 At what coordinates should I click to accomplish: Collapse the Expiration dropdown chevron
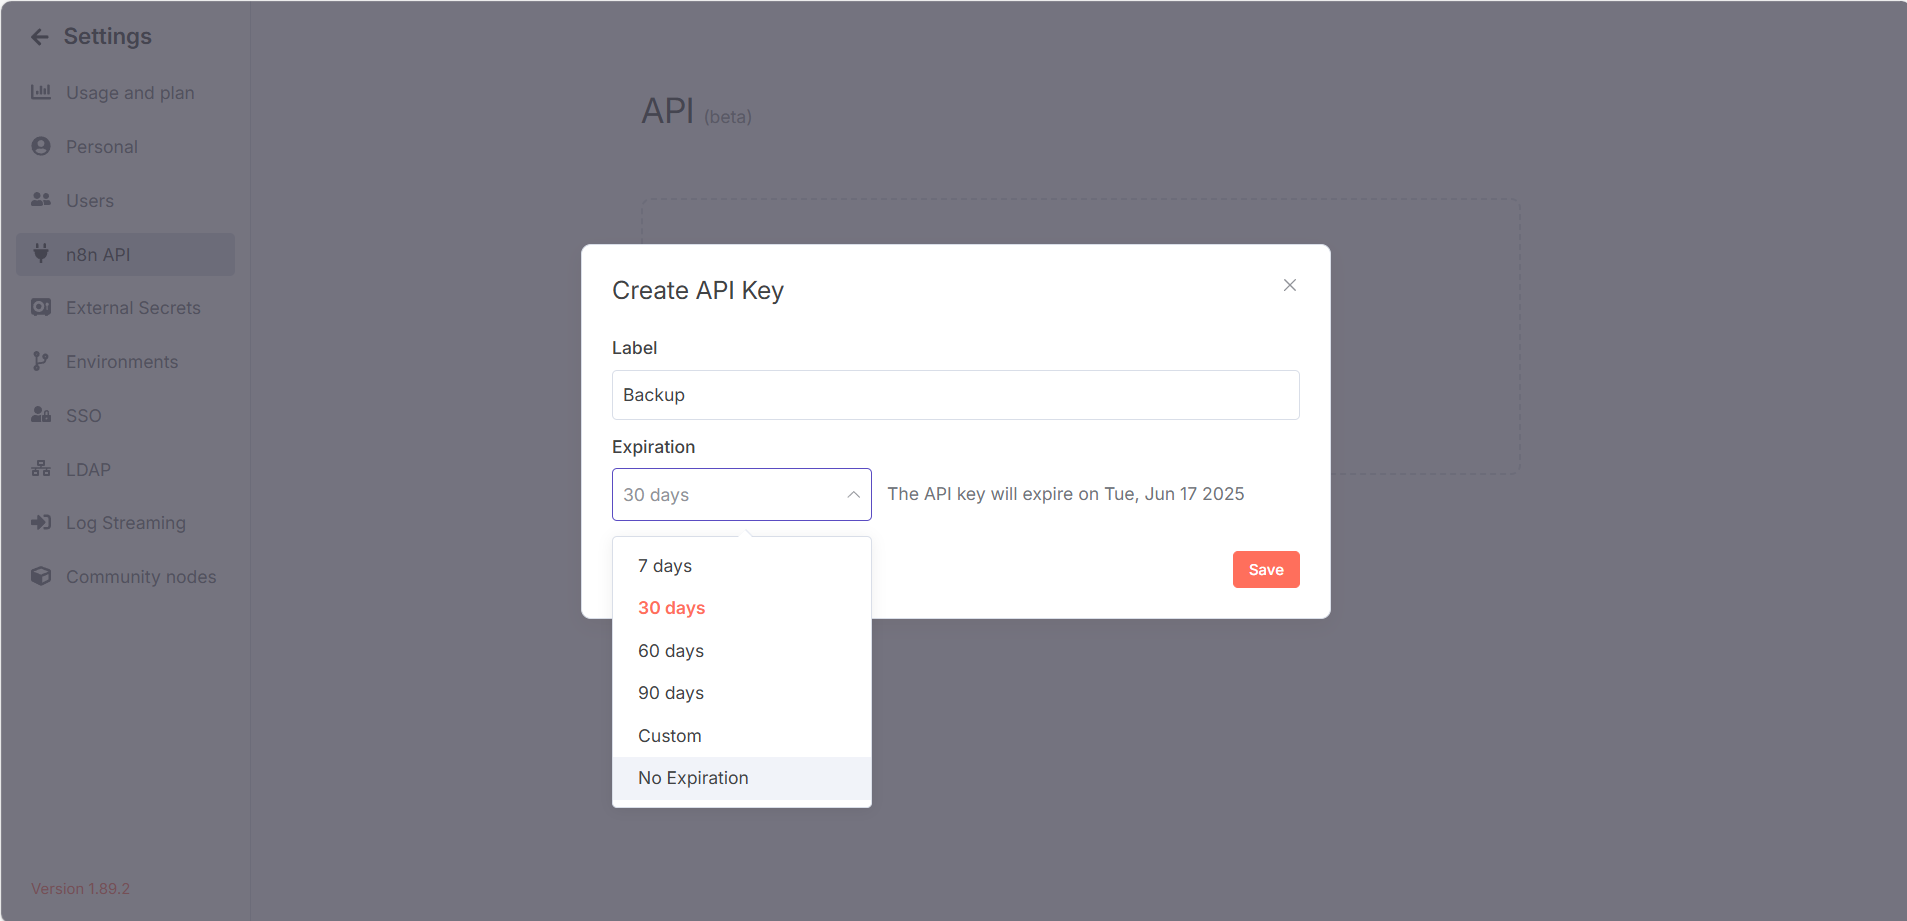(853, 495)
